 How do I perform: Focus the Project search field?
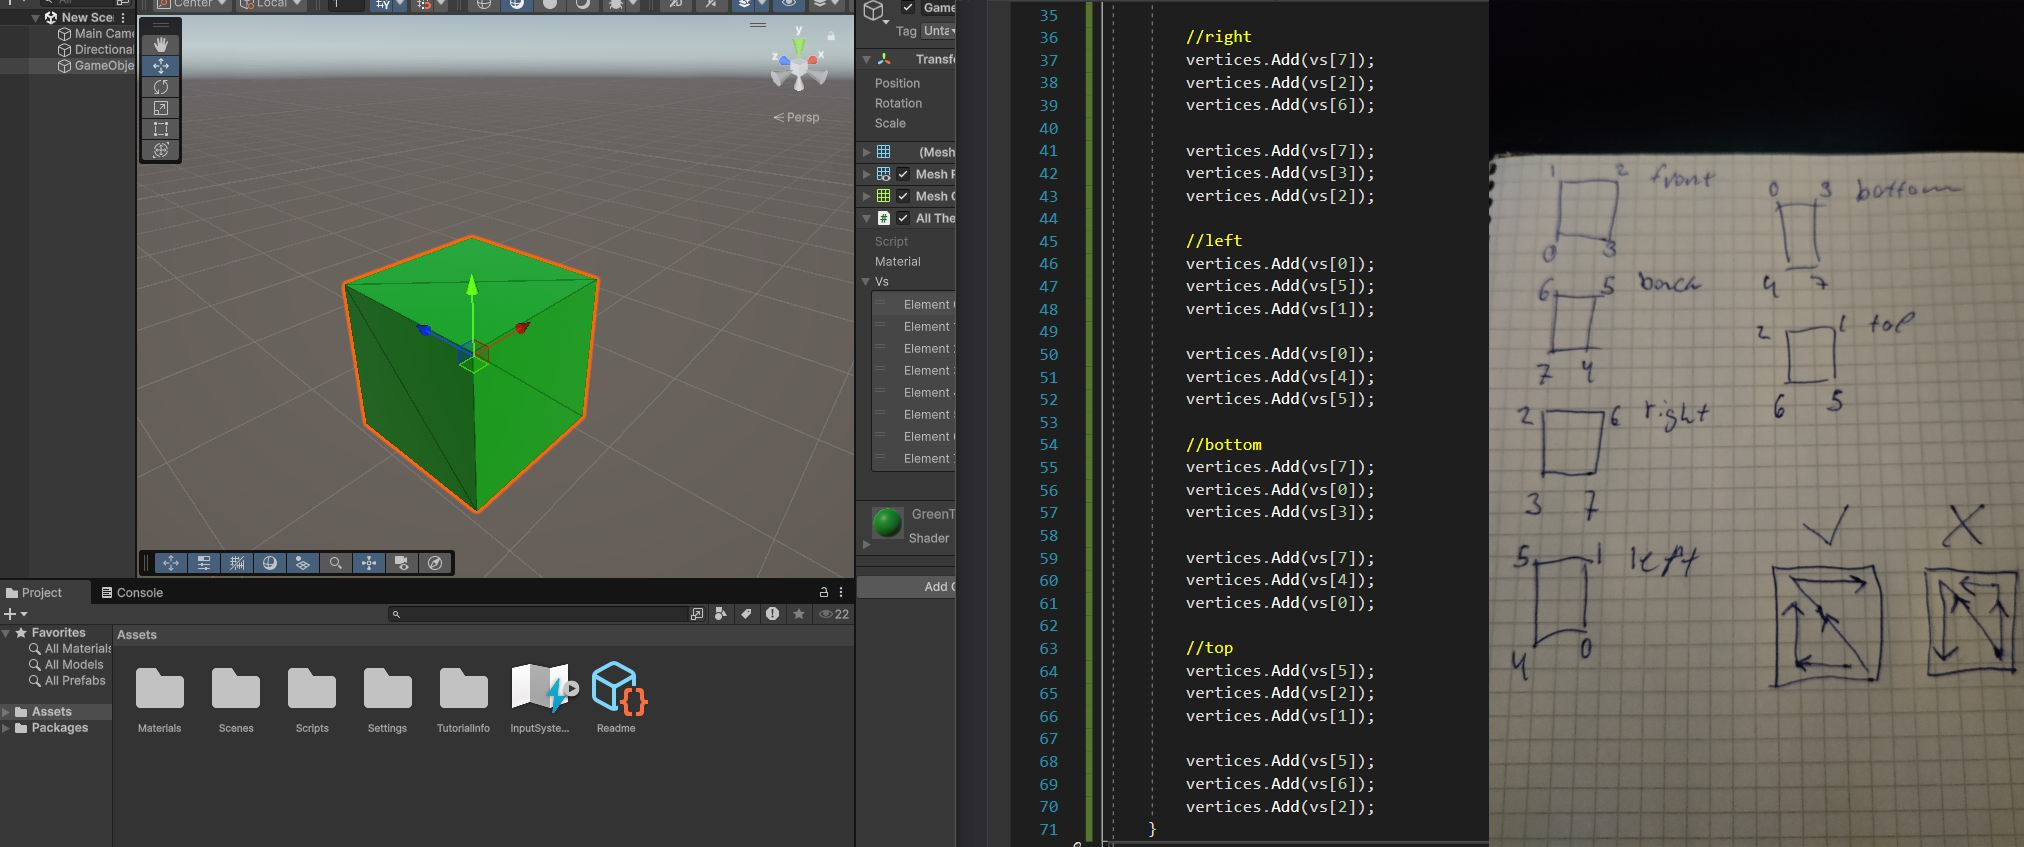[x=538, y=614]
